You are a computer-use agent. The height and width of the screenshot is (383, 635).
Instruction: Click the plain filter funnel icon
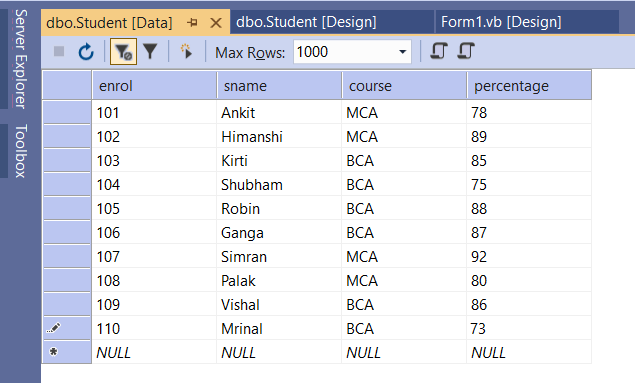click(150, 51)
